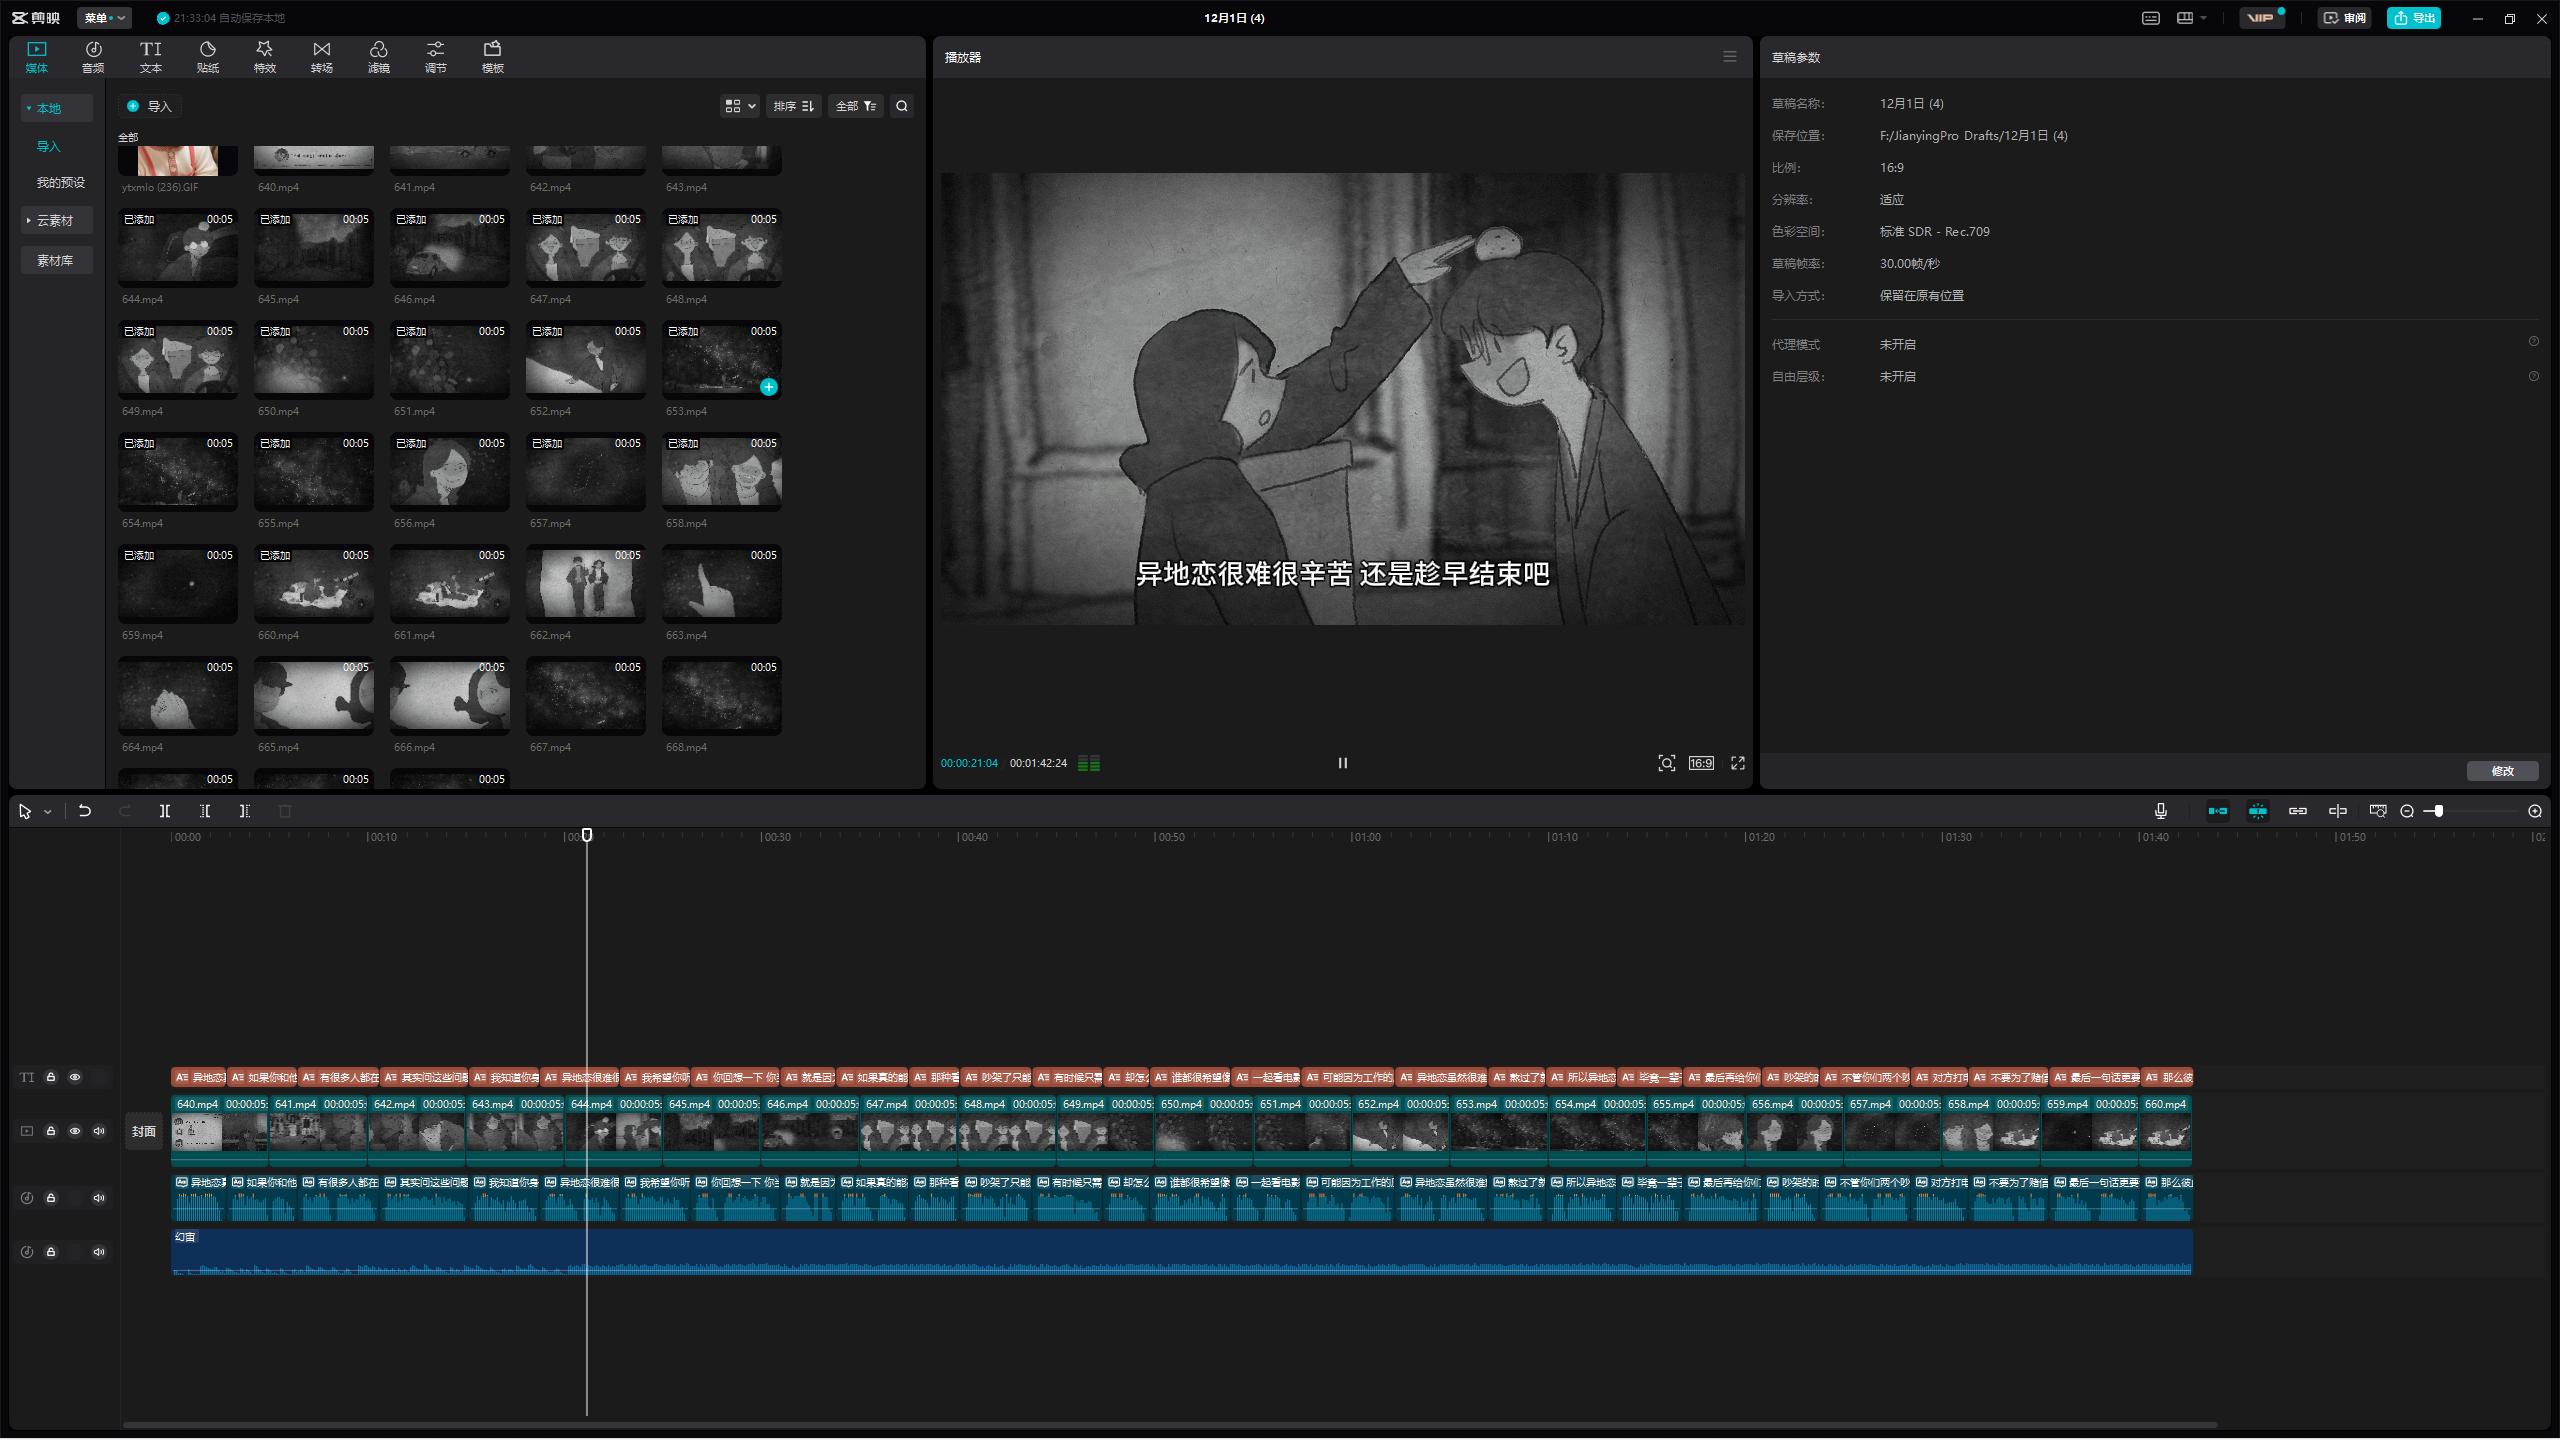The height and width of the screenshot is (1440, 2560).
Task: Lock the bottom music audio track
Action: click(51, 1252)
